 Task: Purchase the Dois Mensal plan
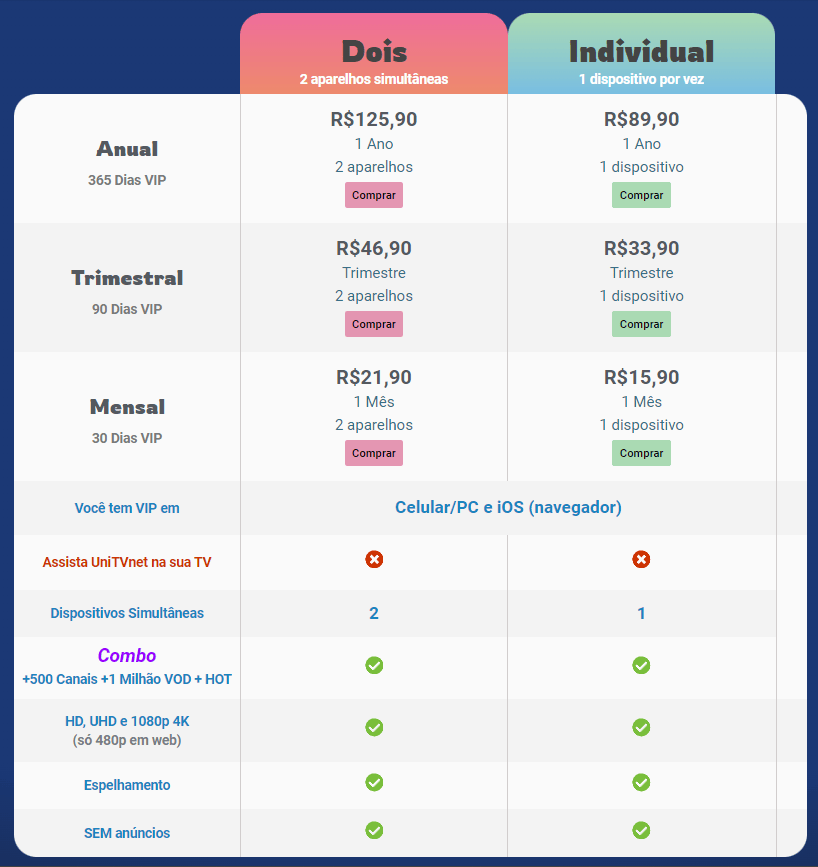[374, 453]
